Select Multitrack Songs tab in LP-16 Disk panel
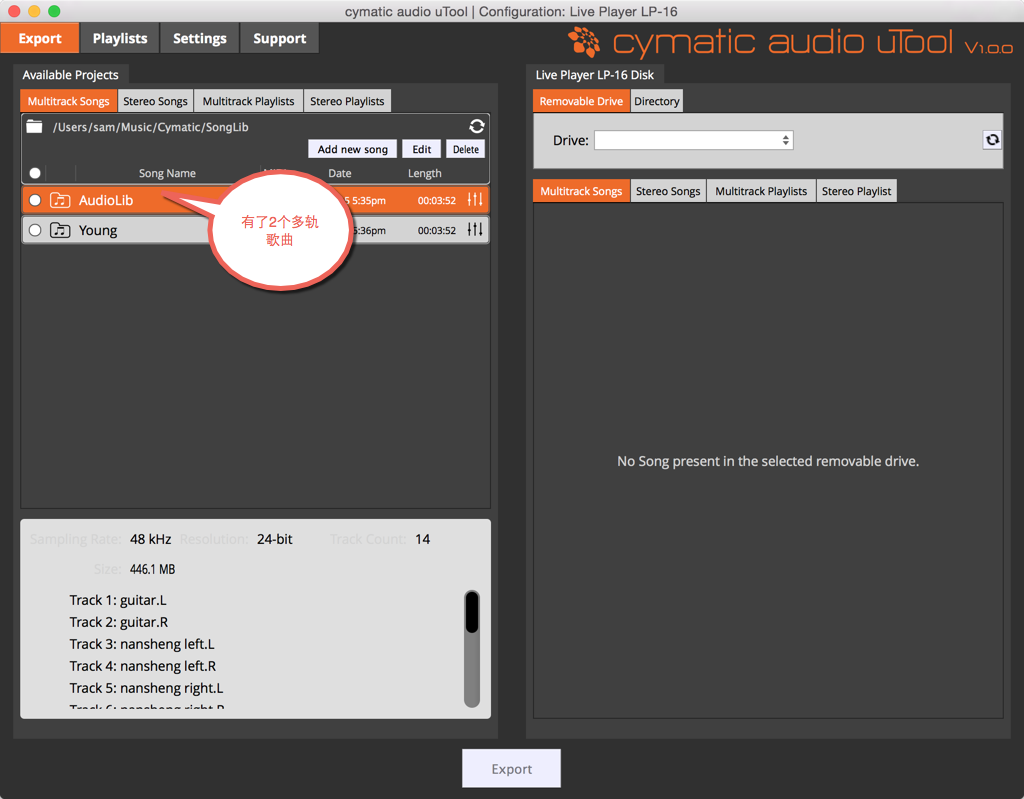 (x=581, y=191)
